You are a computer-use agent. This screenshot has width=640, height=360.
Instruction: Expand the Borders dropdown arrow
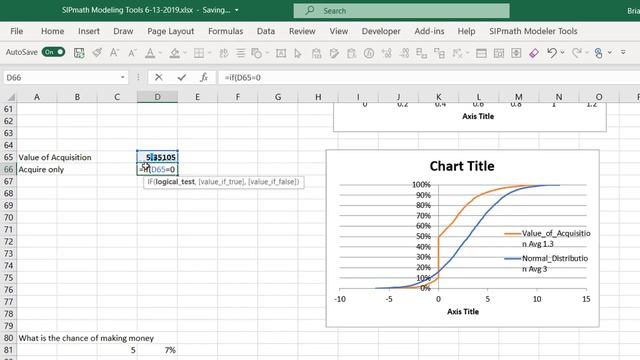click(x=209, y=53)
